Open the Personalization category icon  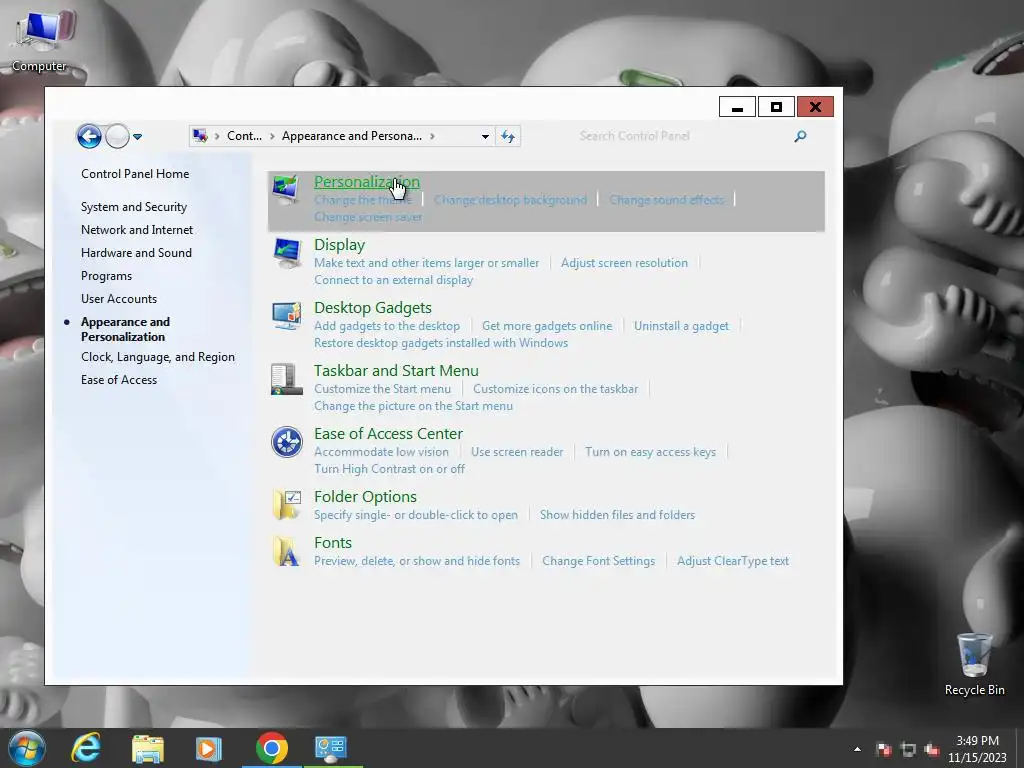point(286,190)
